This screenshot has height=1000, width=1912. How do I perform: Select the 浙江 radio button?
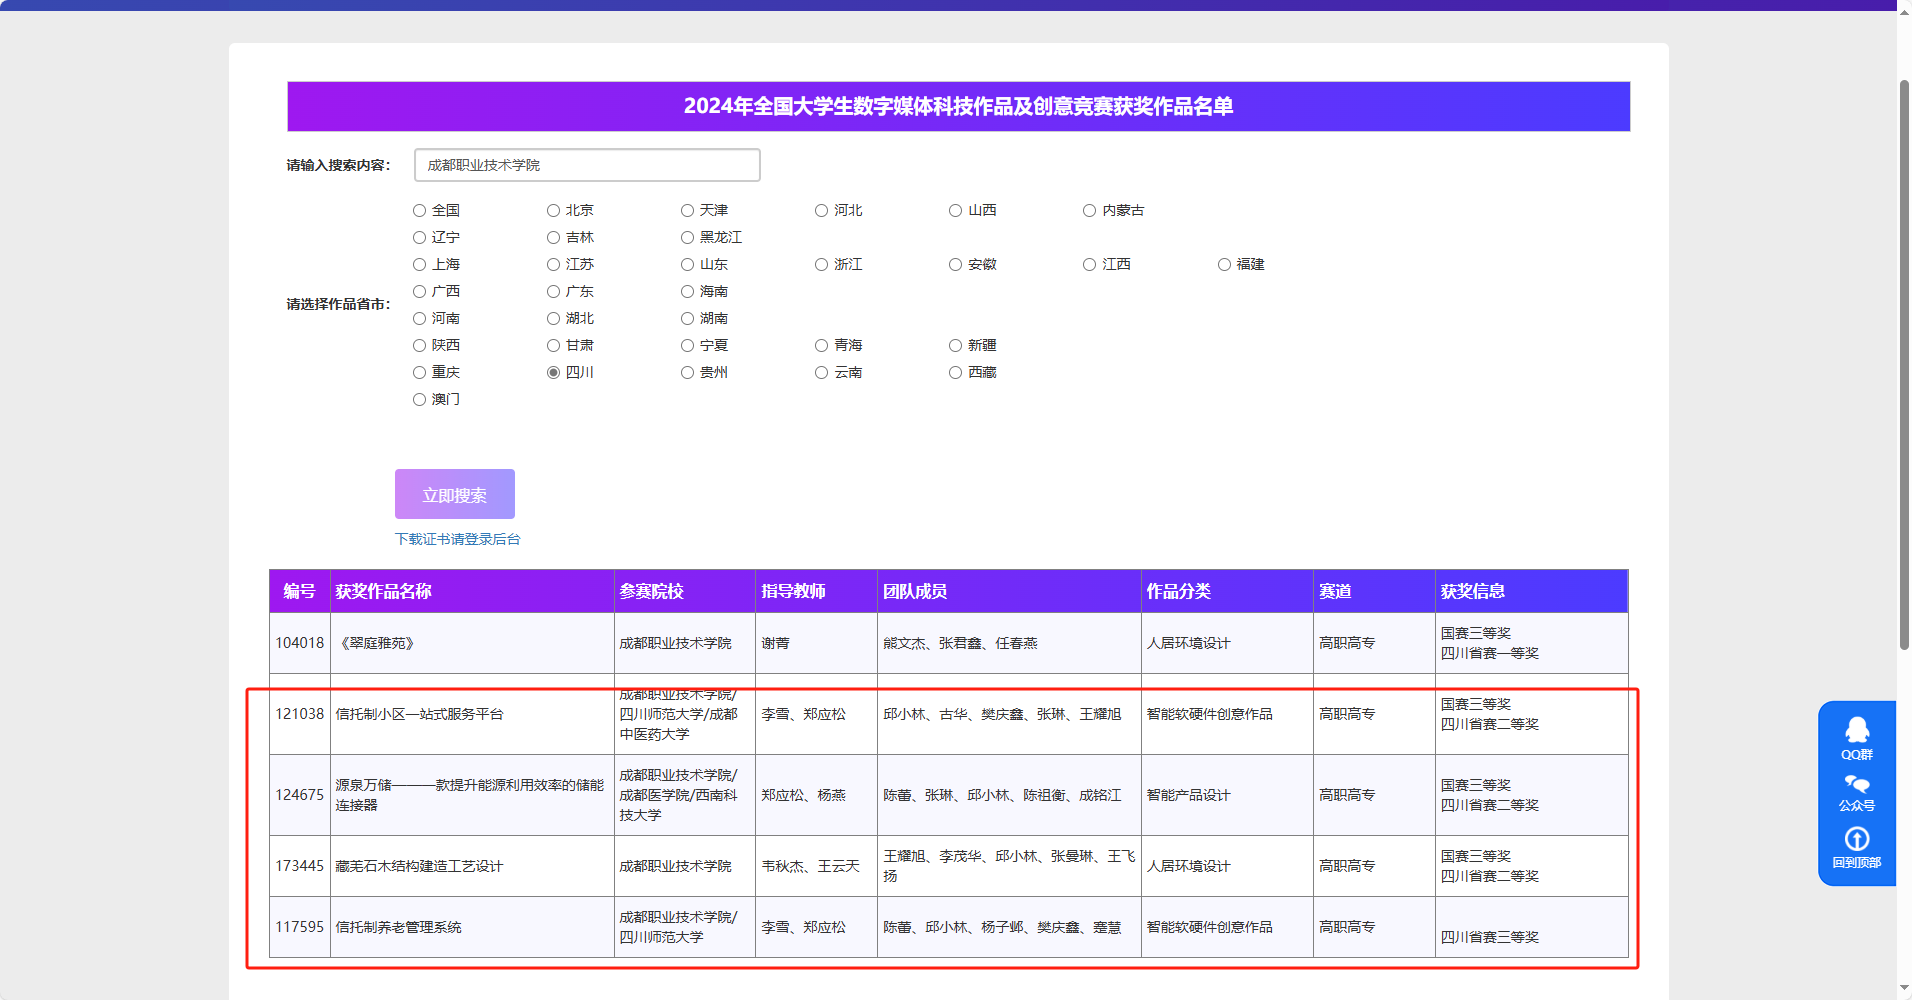pos(821,264)
